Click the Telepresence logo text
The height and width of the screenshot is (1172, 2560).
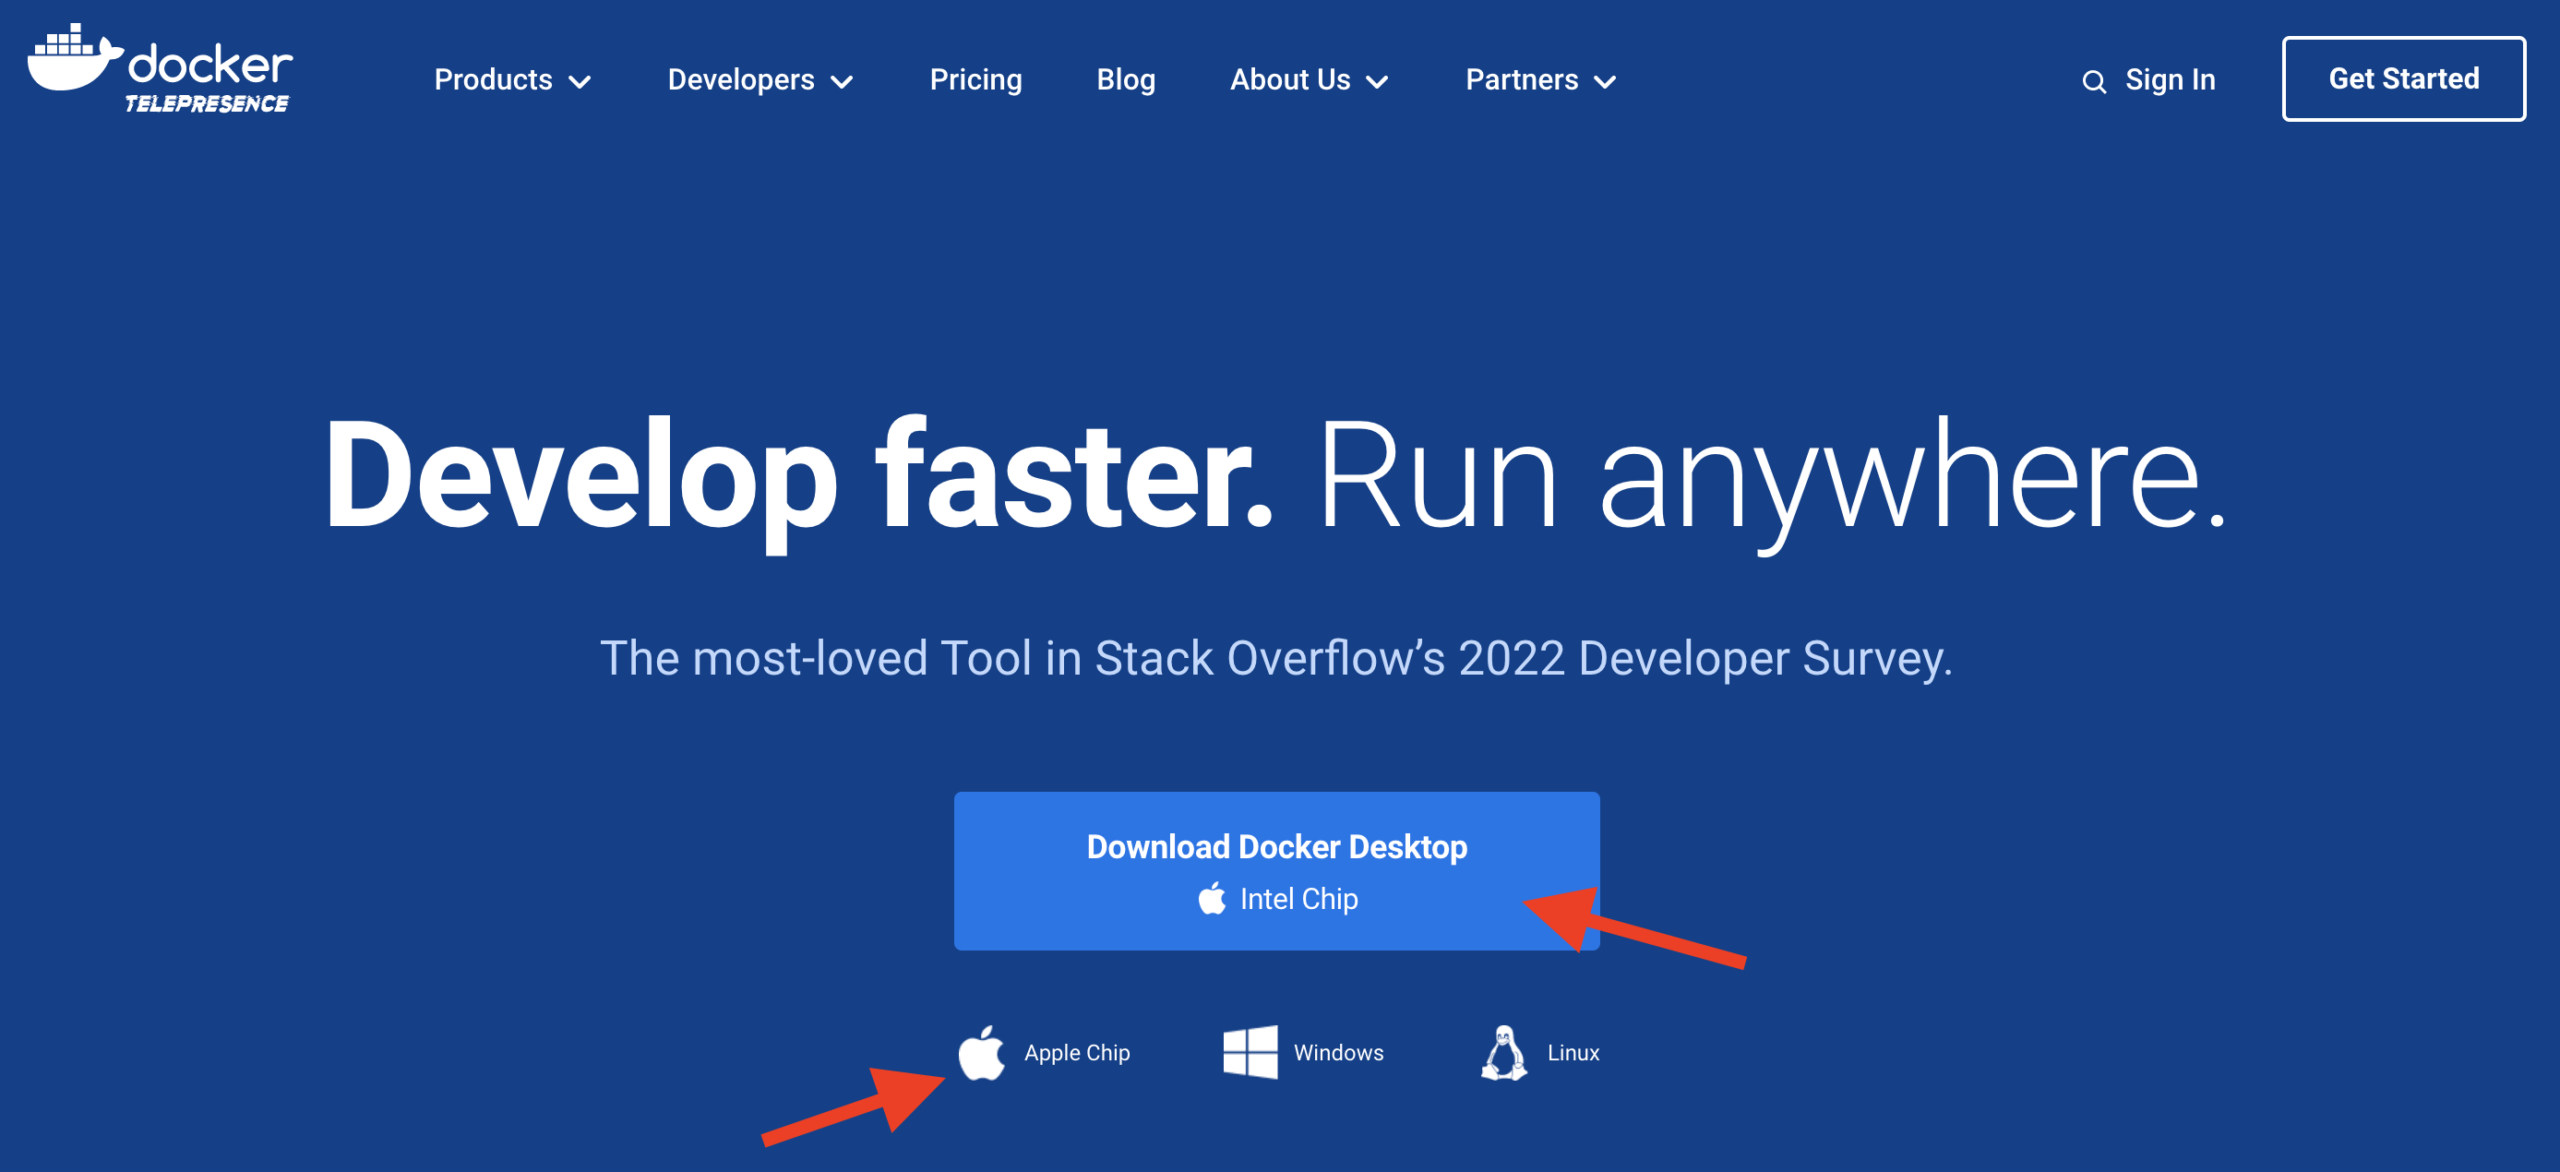pyautogui.click(x=207, y=104)
